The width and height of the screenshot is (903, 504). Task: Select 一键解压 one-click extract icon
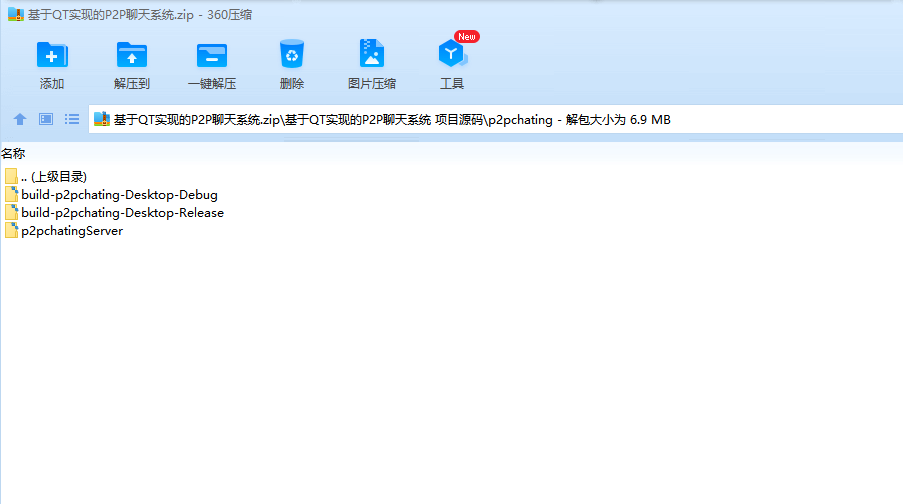pos(211,55)
